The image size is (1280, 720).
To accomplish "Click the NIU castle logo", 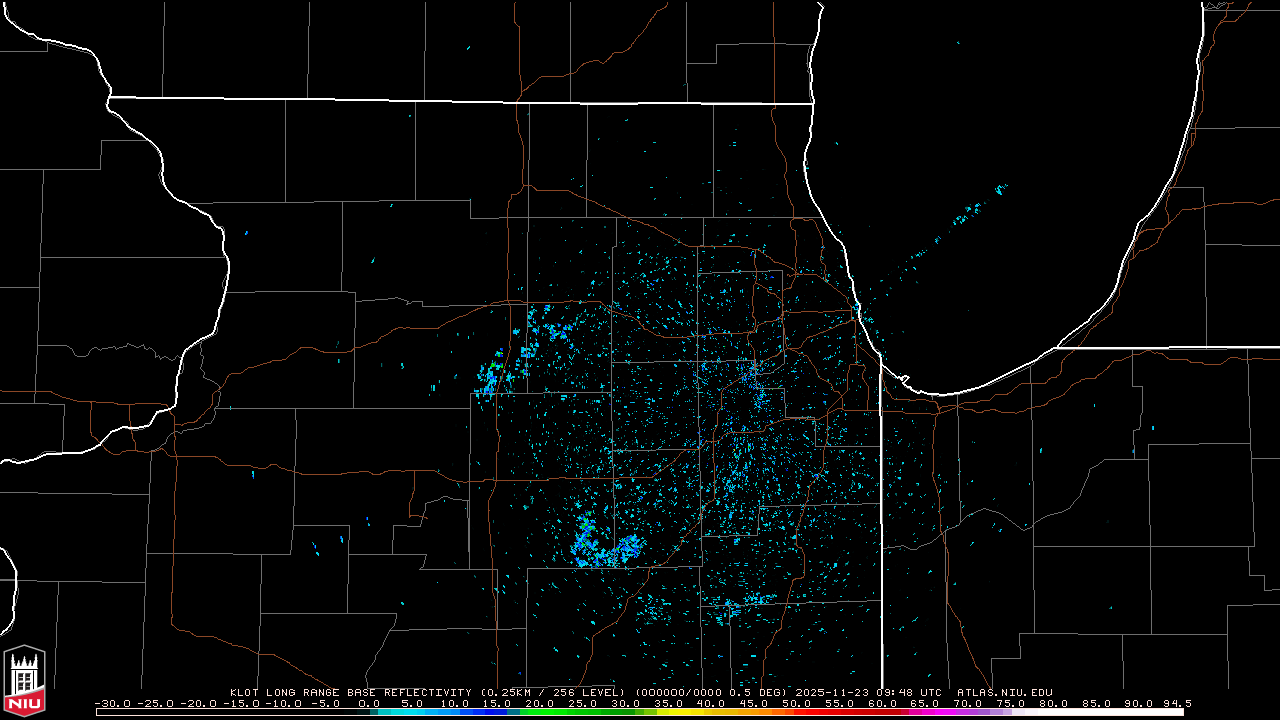I will point(24,682).
